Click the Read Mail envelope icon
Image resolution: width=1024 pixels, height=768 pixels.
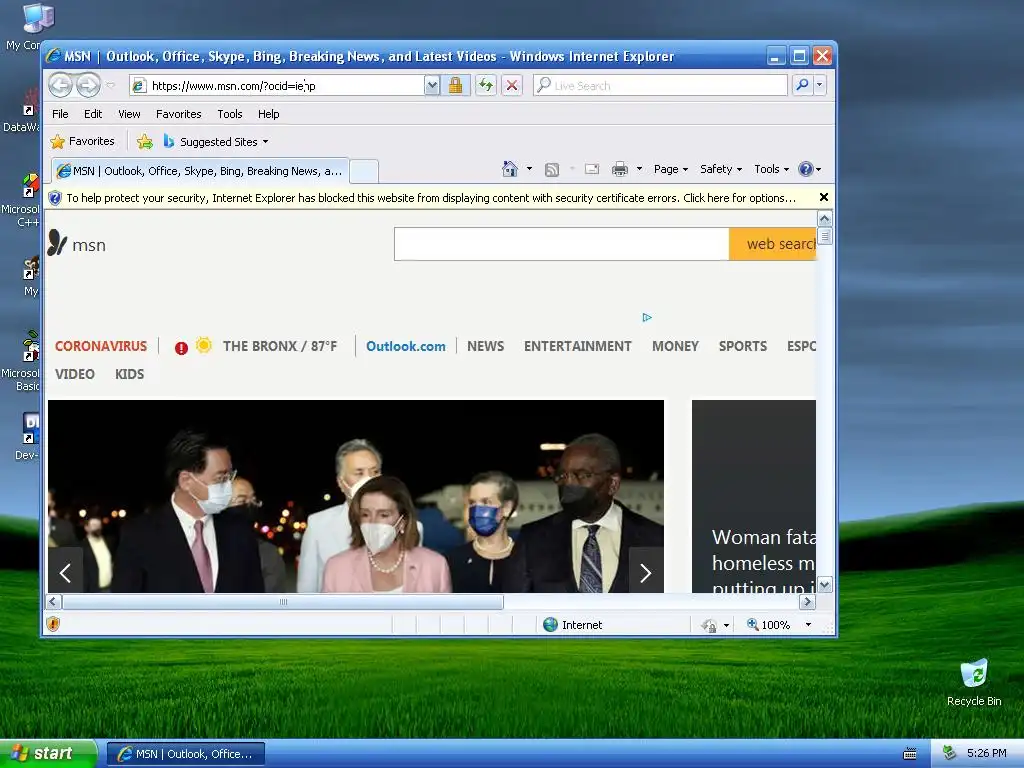[x=592, y=169]
